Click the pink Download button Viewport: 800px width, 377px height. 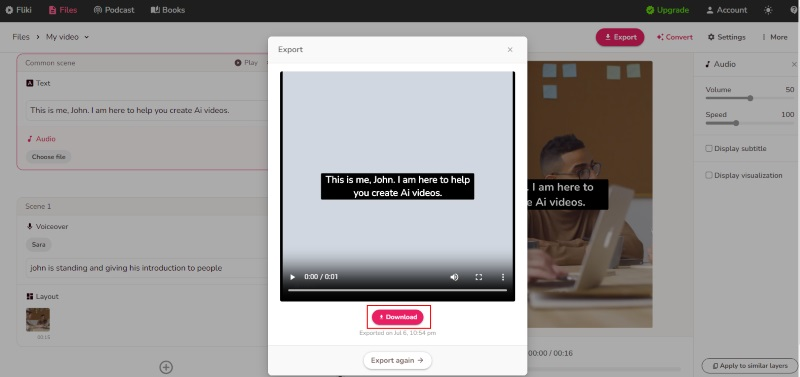397,317
